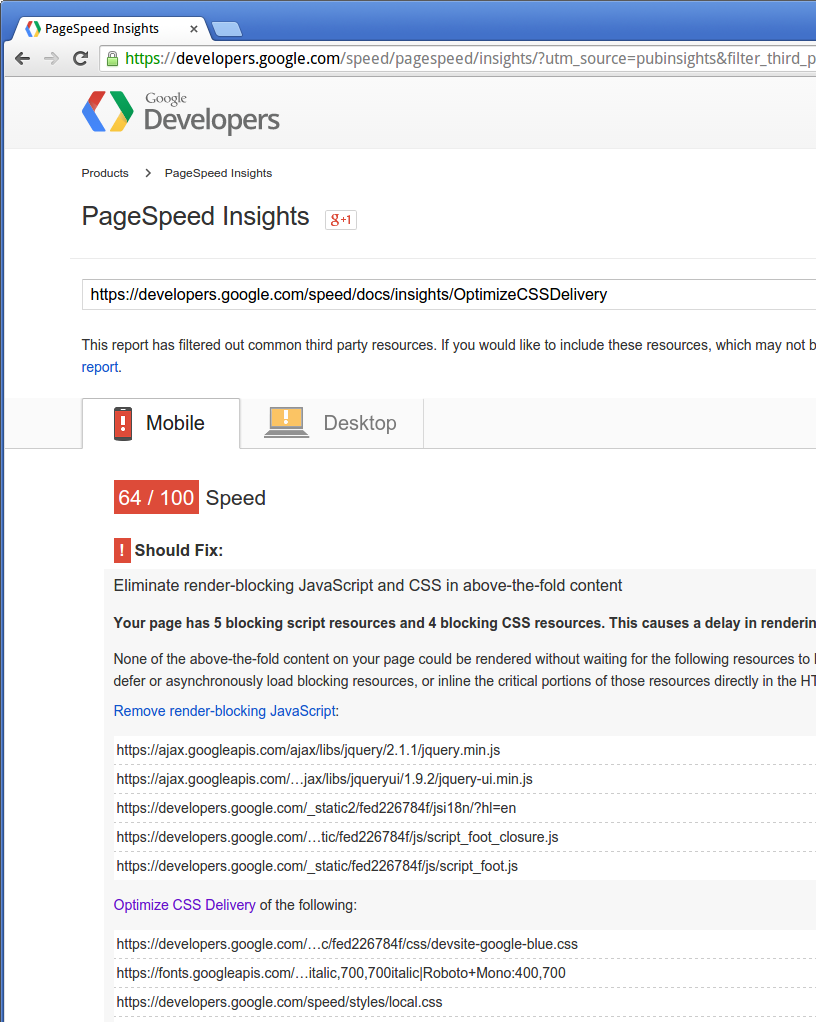This screenshot has height=1022, width=816.
Task: Click the Should Fix: label
Action: (179, 551)
